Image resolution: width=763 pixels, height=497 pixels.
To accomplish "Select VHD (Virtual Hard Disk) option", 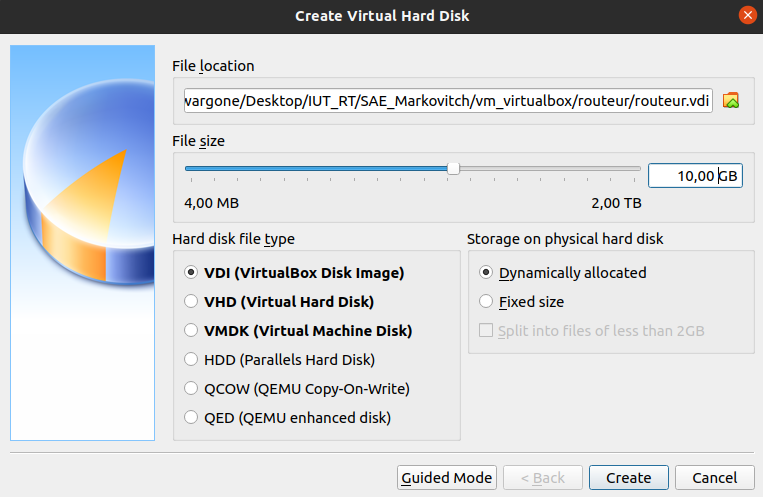I will (192, 301).
